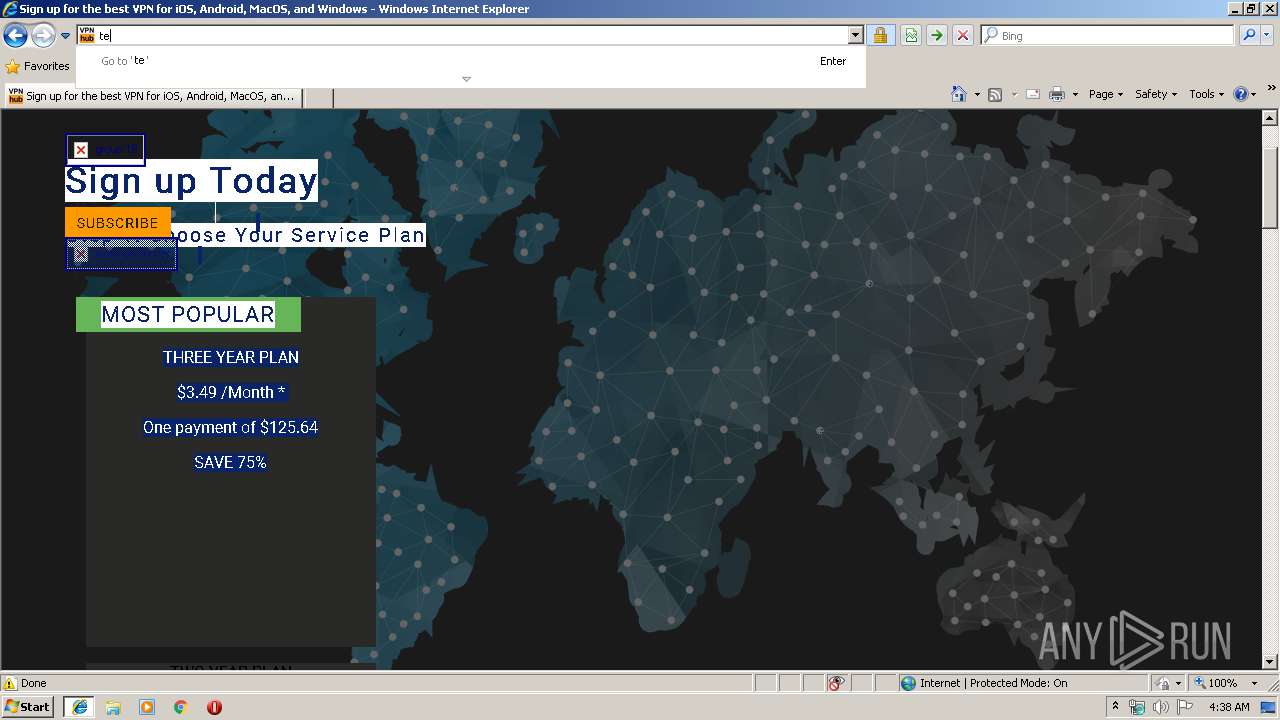Viewport: 1280px width, 720px height.
Task: Click the broken image below Subscribe
Action: [x=121, y=254]
